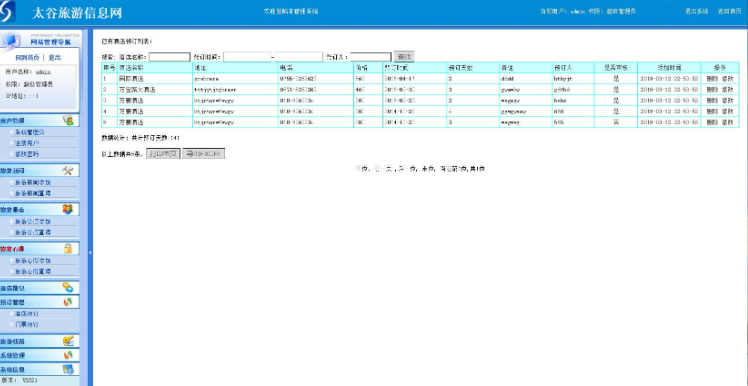Click the 是否审核 column header
The height and width of the screenshot is (386, 748).
click(615, 68)
